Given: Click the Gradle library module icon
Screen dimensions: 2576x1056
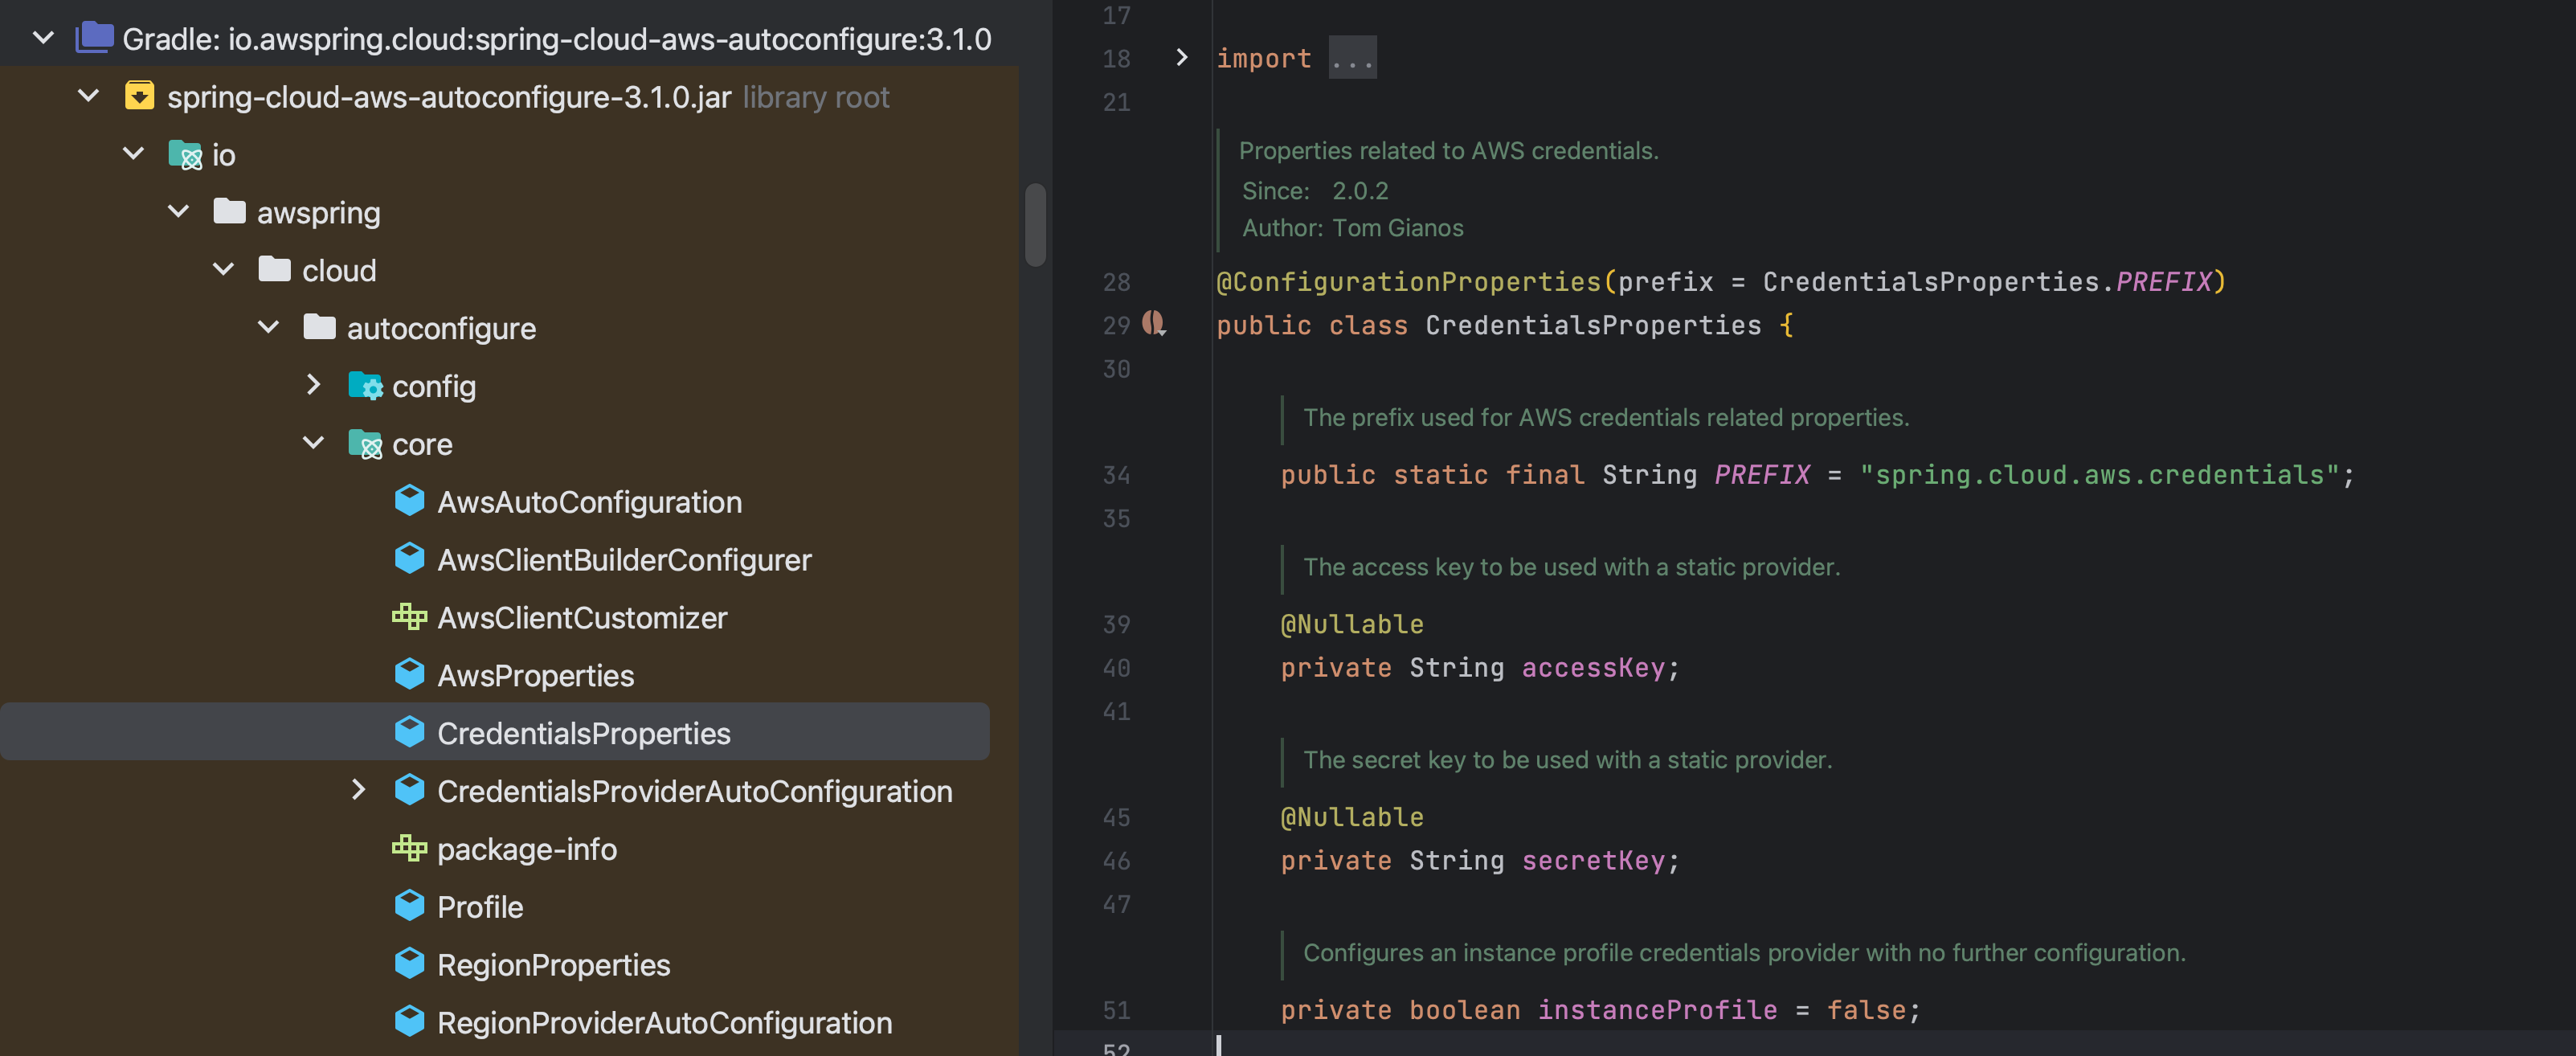Looking at the screenshot, I should [x=95, y=38].
